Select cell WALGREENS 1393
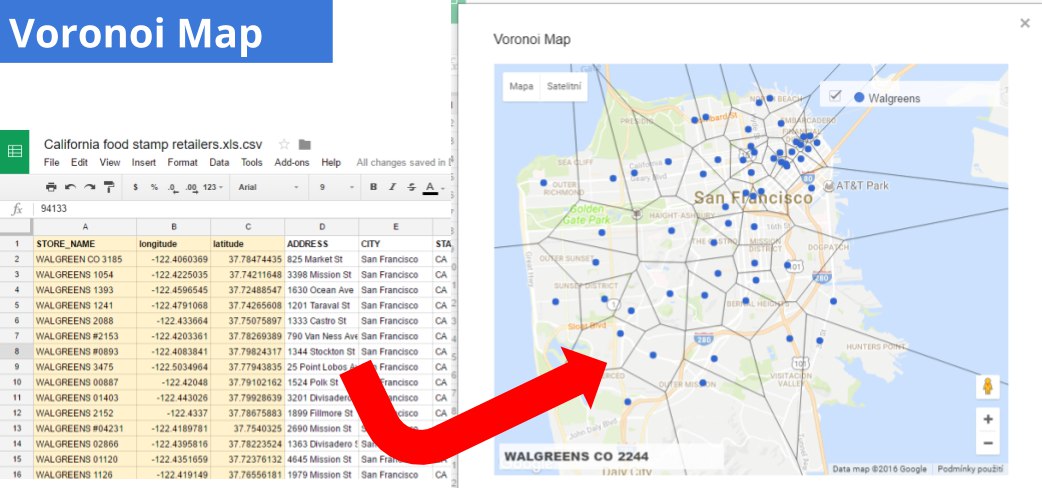The image size is (1042, 488). point(85,290)
